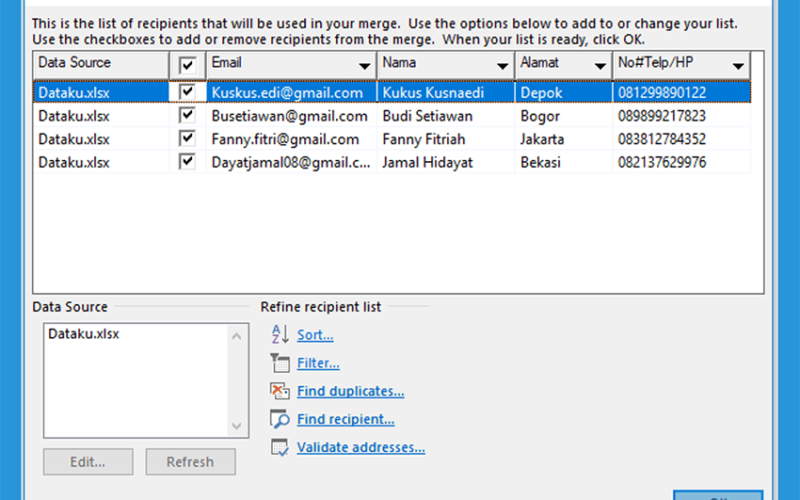Open the Sort... link
Viewport: 800px width, 500px height.
pos(315,335)
